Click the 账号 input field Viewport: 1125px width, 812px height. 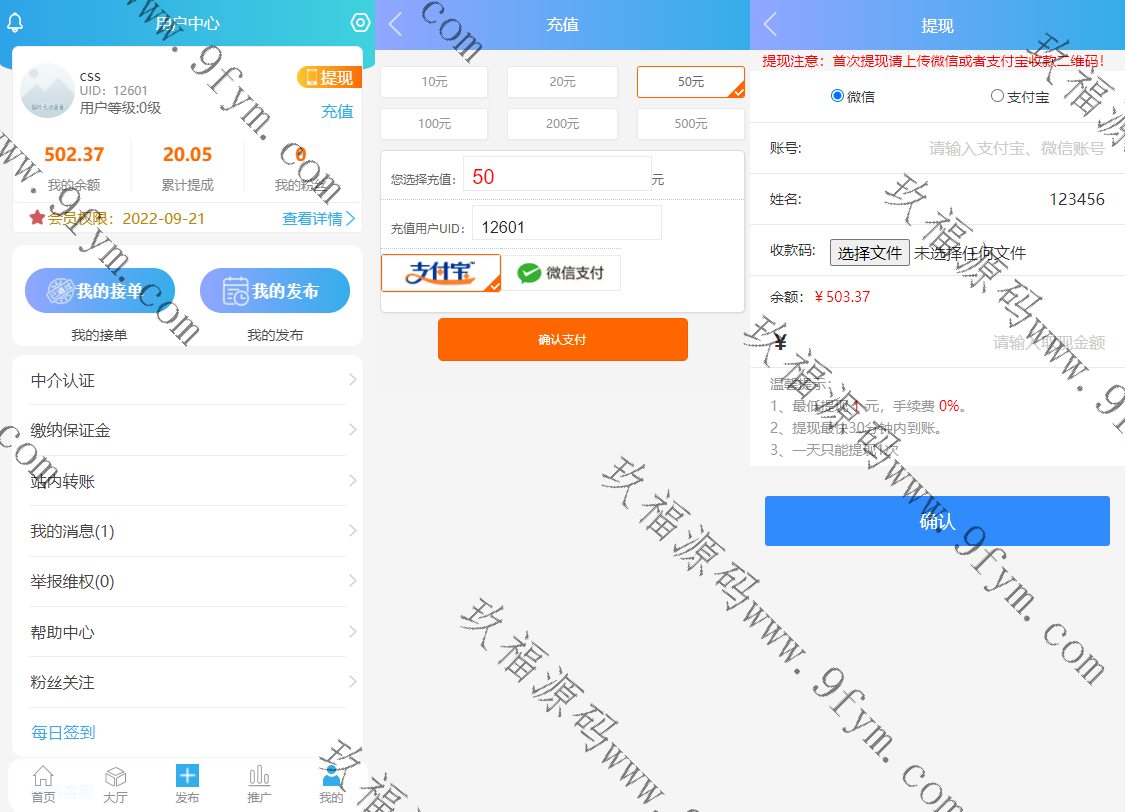[x=1000, y=148]
